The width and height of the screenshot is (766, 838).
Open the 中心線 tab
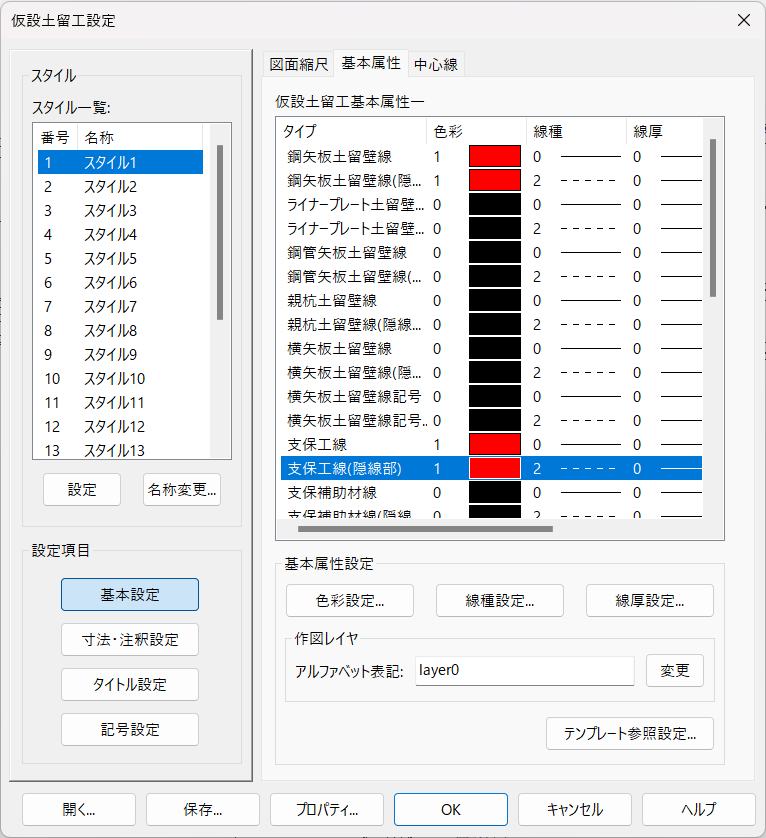[x=436, y=64]
